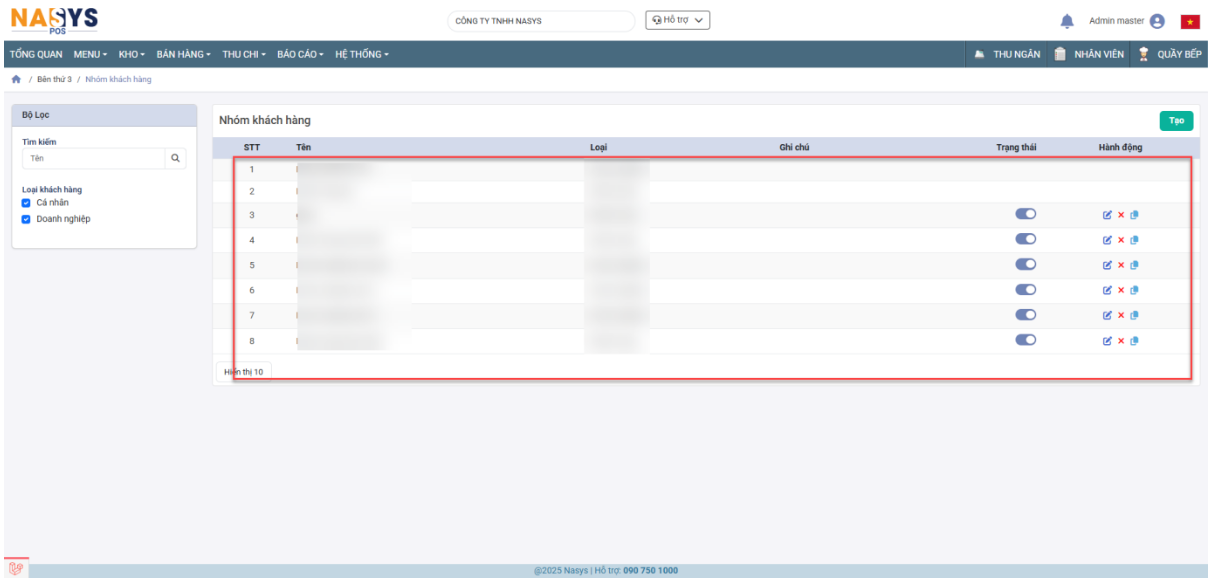Click the red delete icon in row 5
Screen dimensions: 1211x584
(1121, 265)
